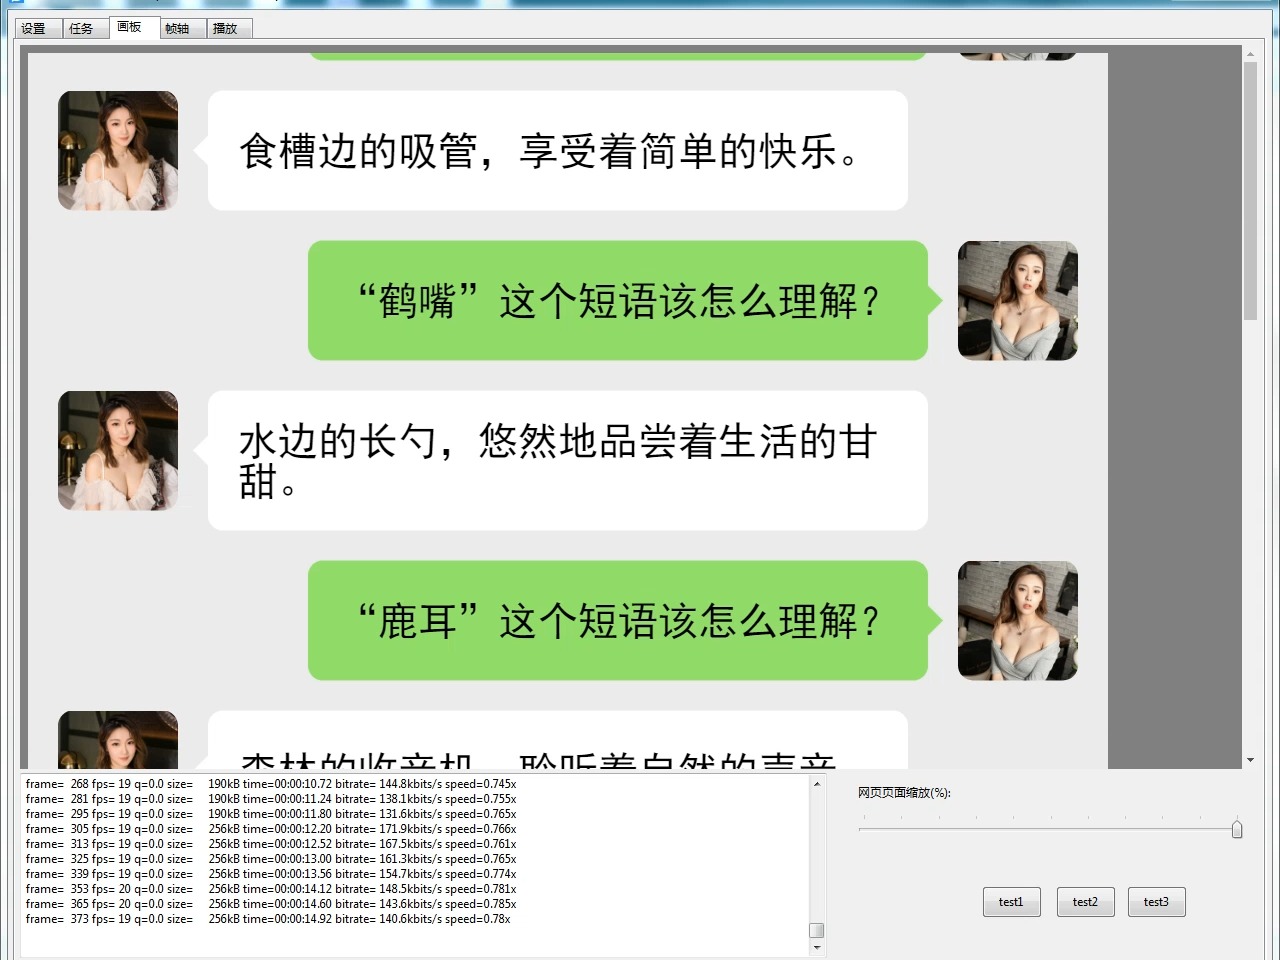Switch to the 播放 tab

click(229, 28)
